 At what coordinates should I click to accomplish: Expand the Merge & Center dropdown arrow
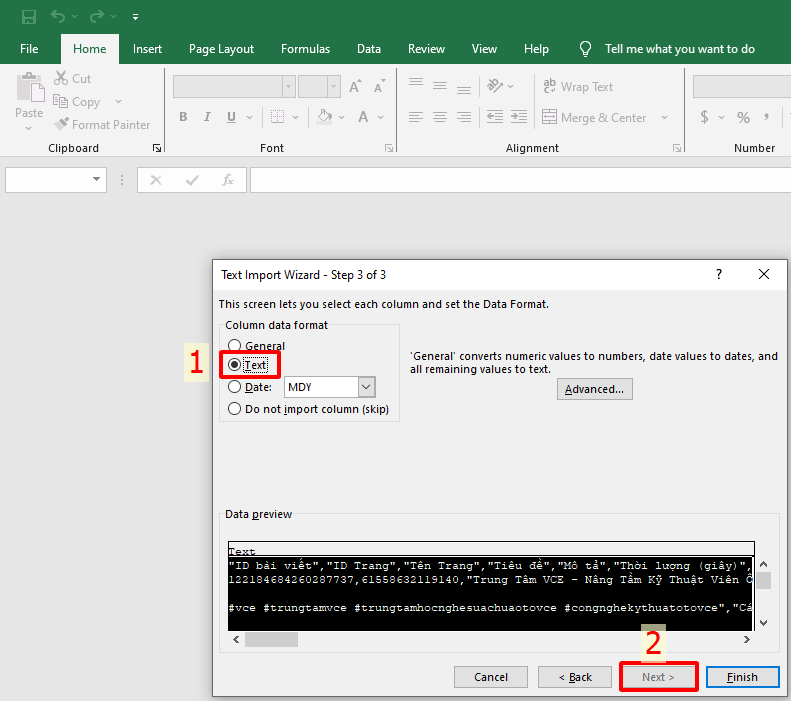664,118
